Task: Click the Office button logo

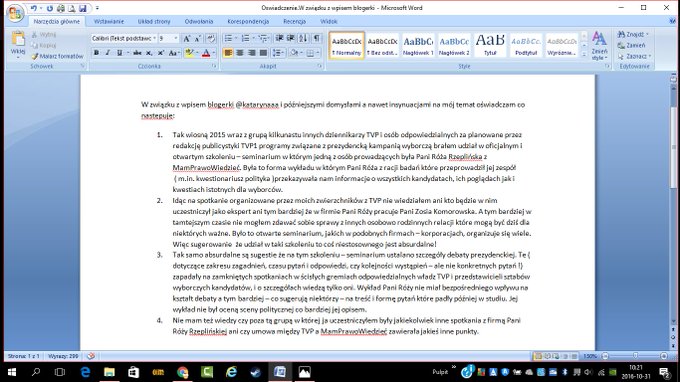Action: [x=15, y=13]
